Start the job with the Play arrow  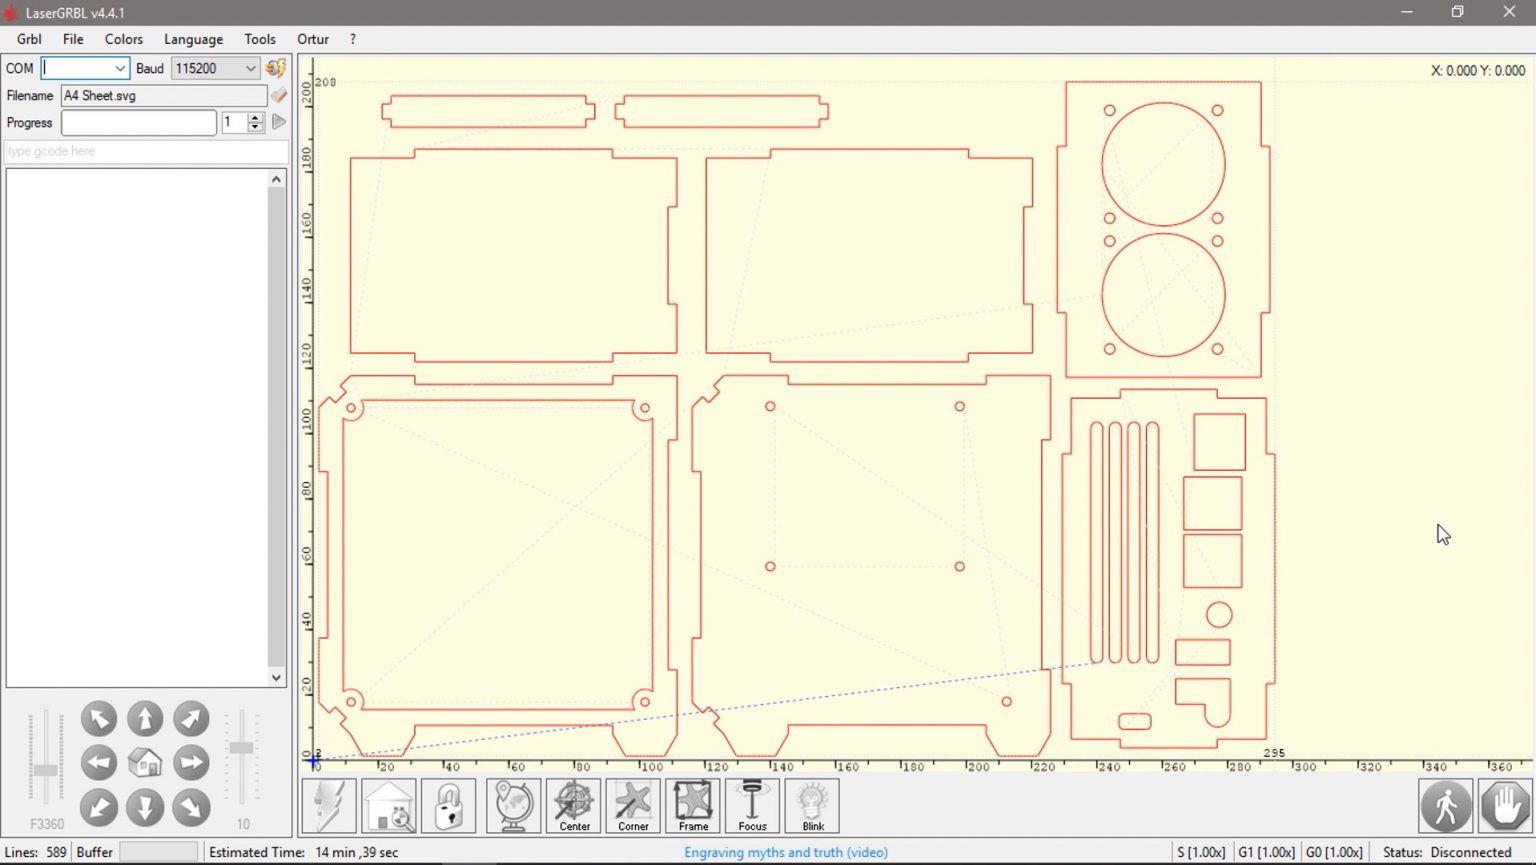pyautogui.click(x=278, y=122)
